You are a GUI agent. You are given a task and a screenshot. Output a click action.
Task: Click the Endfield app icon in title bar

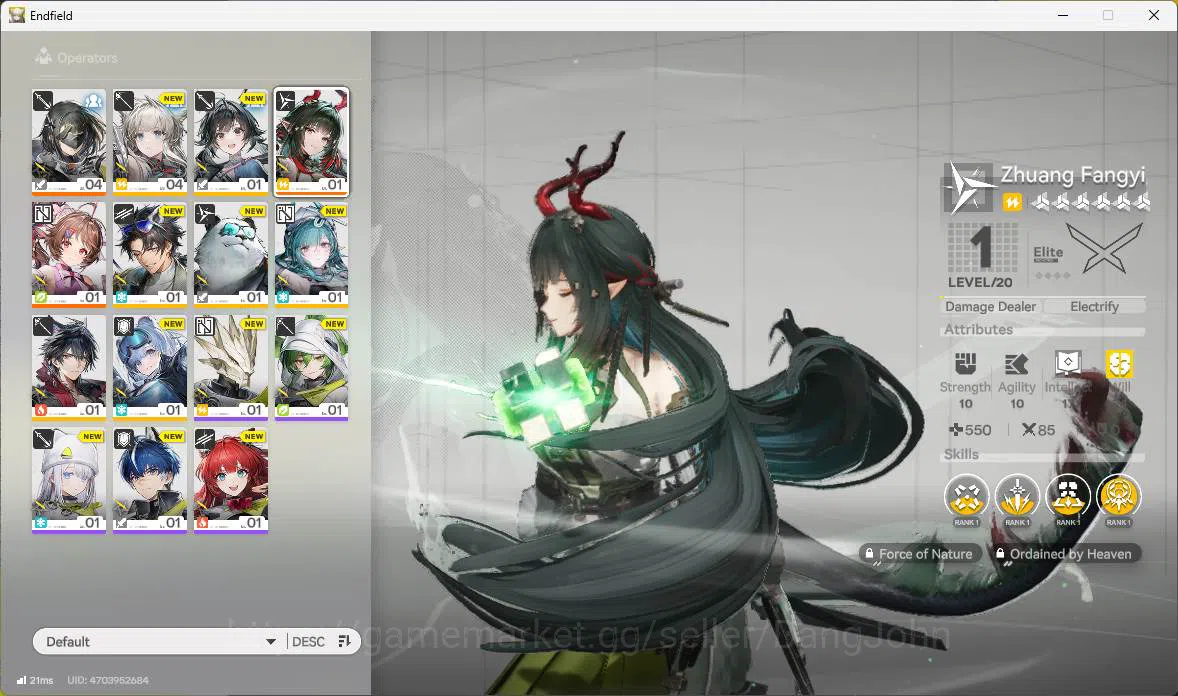[x=17, y=15]
